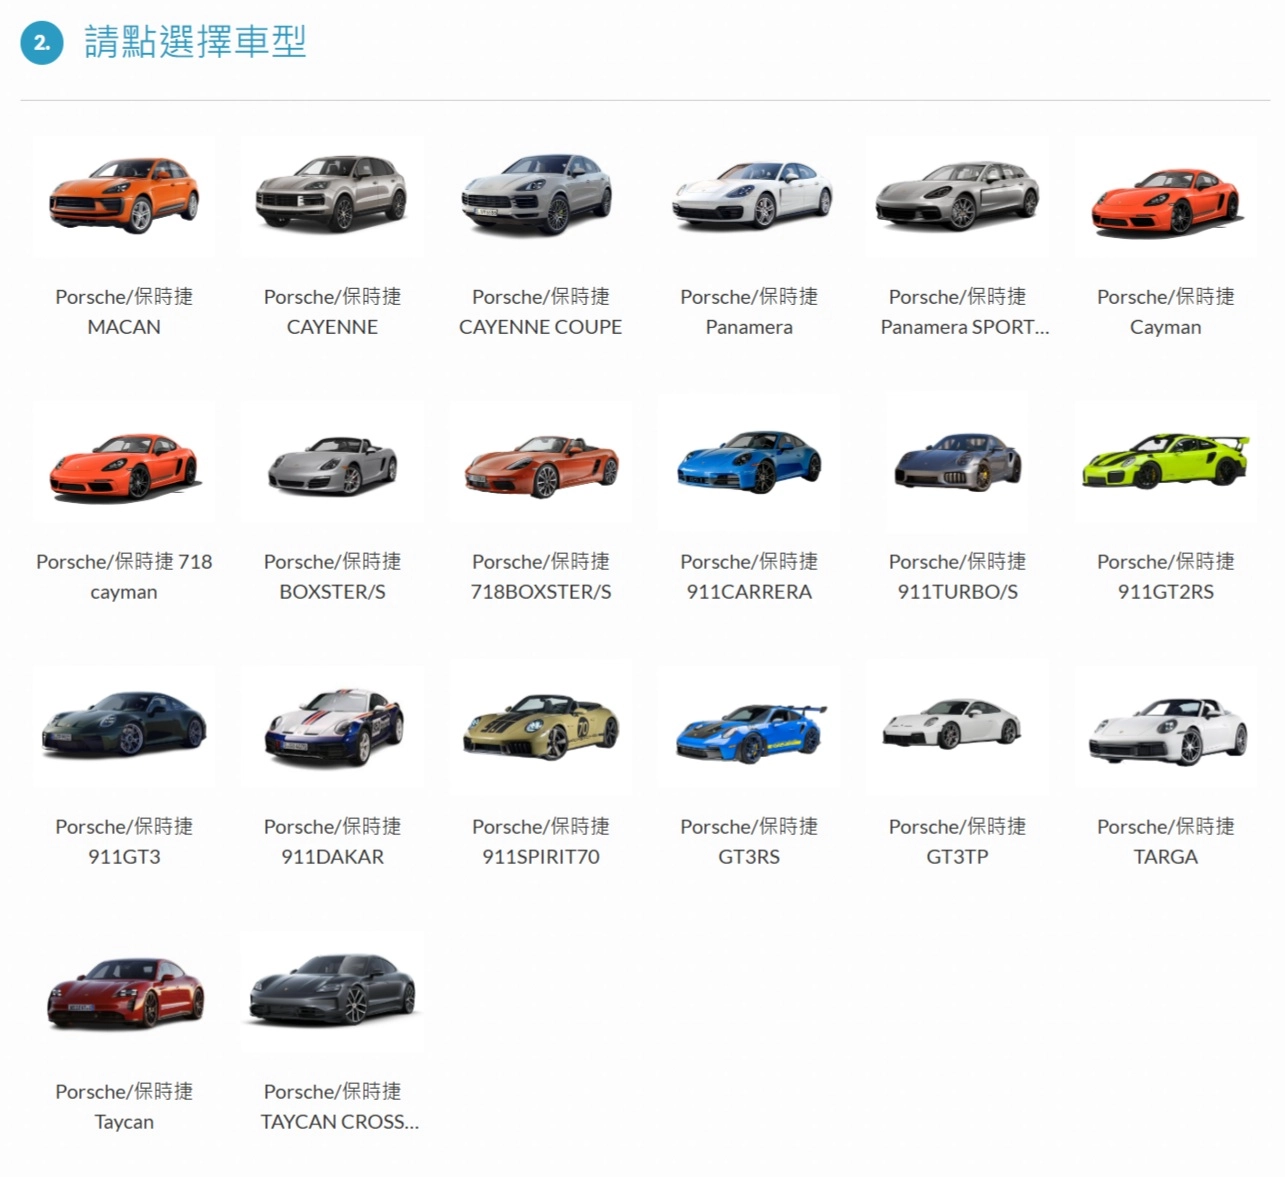Open the 718 cayman text label
1285x1177 pixels.
coord(124,577)
